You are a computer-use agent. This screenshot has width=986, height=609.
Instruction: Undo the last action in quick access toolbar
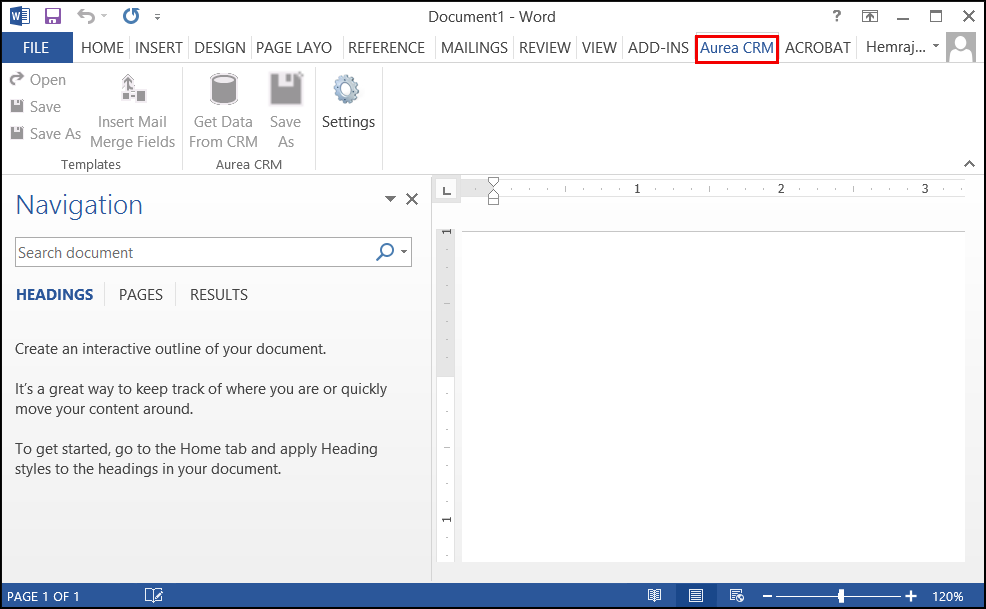pos(86,16)
